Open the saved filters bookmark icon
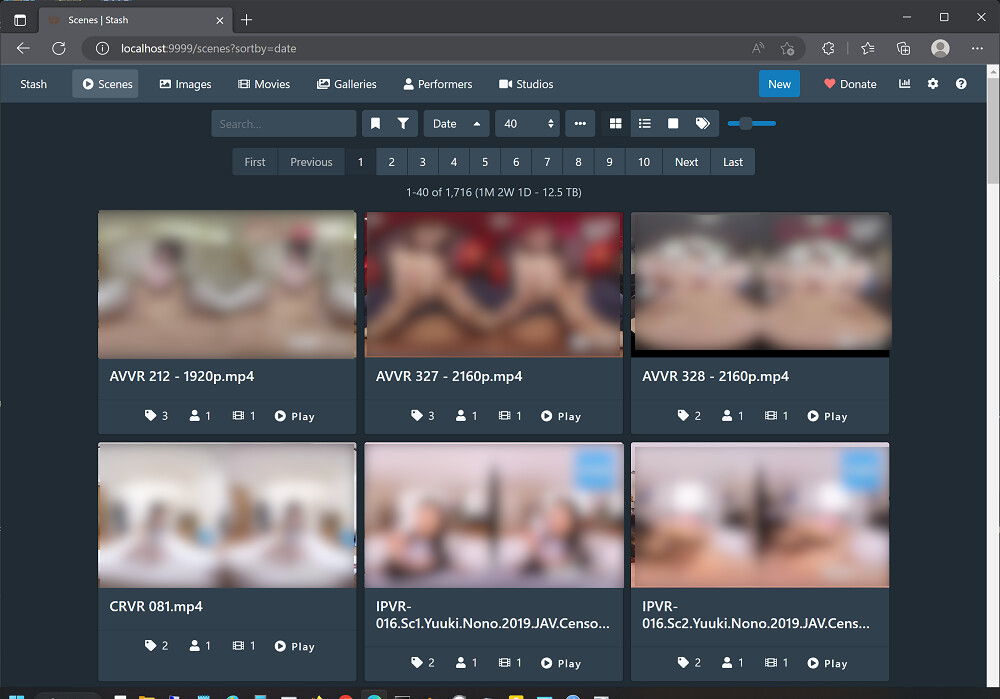The width and height of the screenshot is (1000, 699). coord(375,124)
